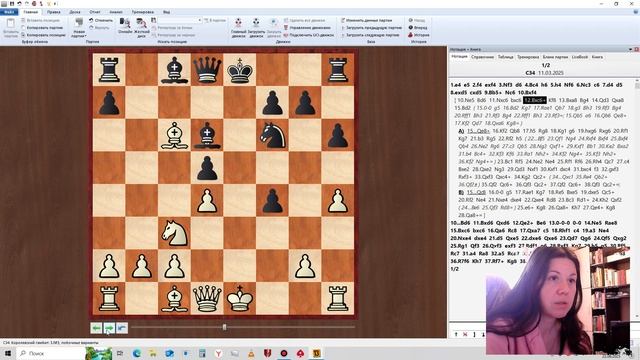Open the Жесткий диск search icon

pyautogui.click(x=142, y=28)
